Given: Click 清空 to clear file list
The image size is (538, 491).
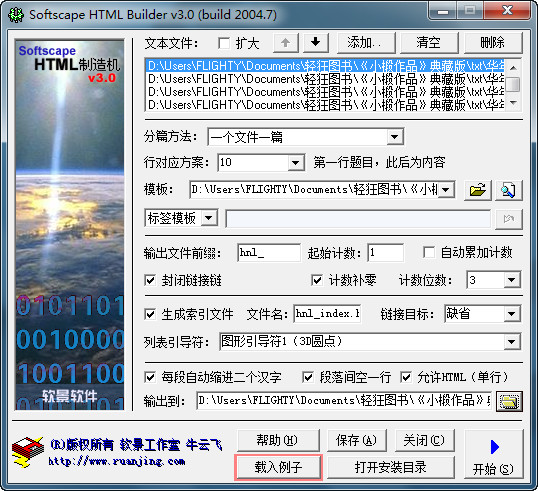Looking at the screenshot, I should click(x=429, y=43).
